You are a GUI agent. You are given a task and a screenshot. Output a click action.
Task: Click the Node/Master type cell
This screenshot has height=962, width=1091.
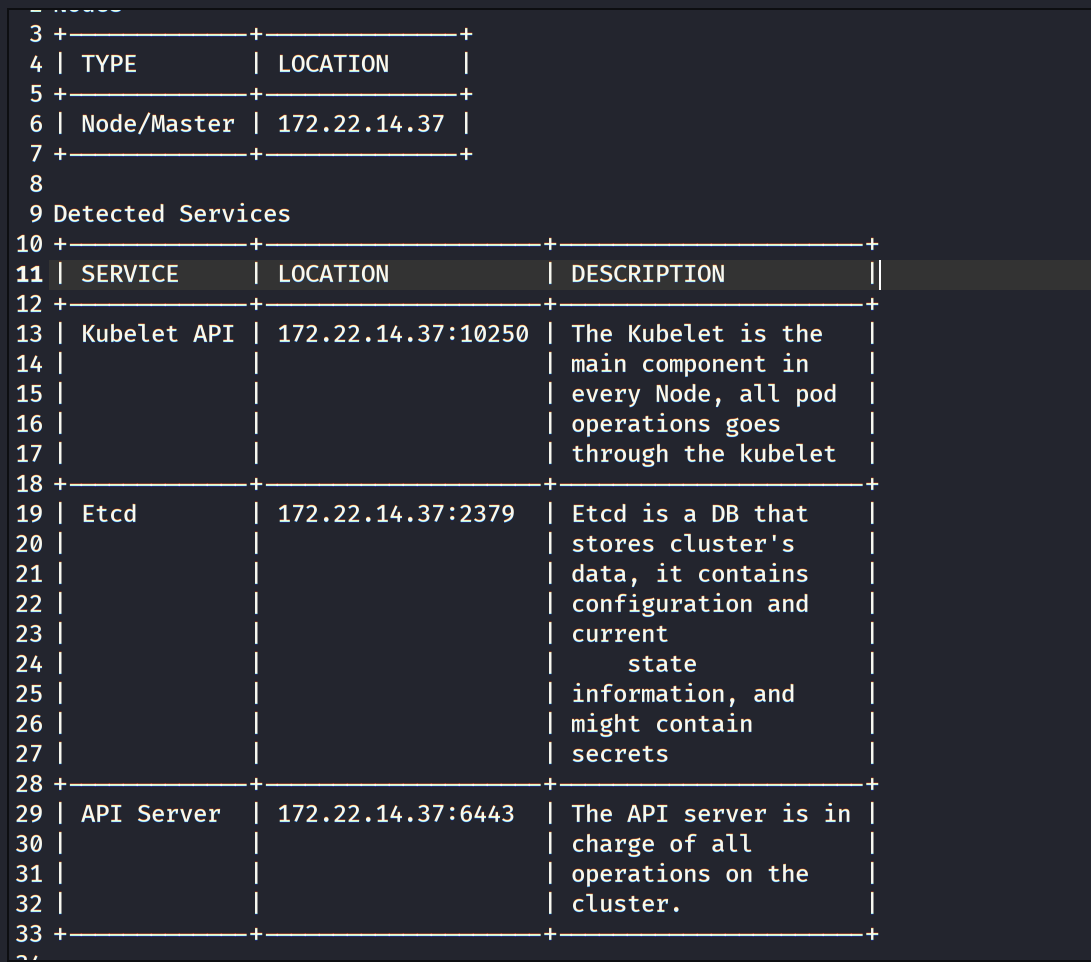(157, 124)
